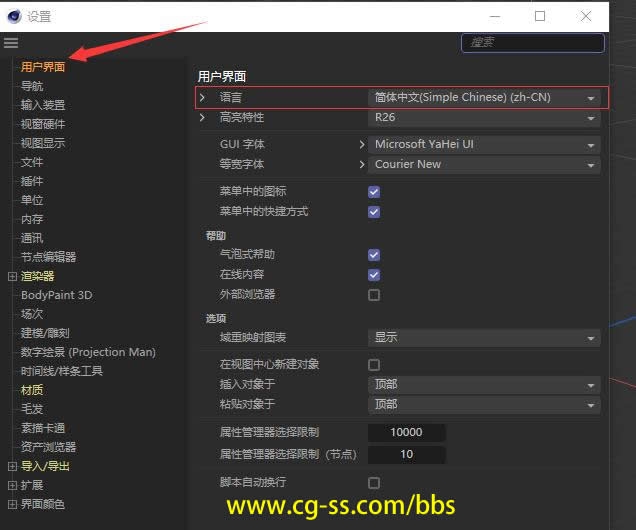Enable 在视图中心新建对象 checkbox
Viewport: 636px width, 530px height.
374,365
